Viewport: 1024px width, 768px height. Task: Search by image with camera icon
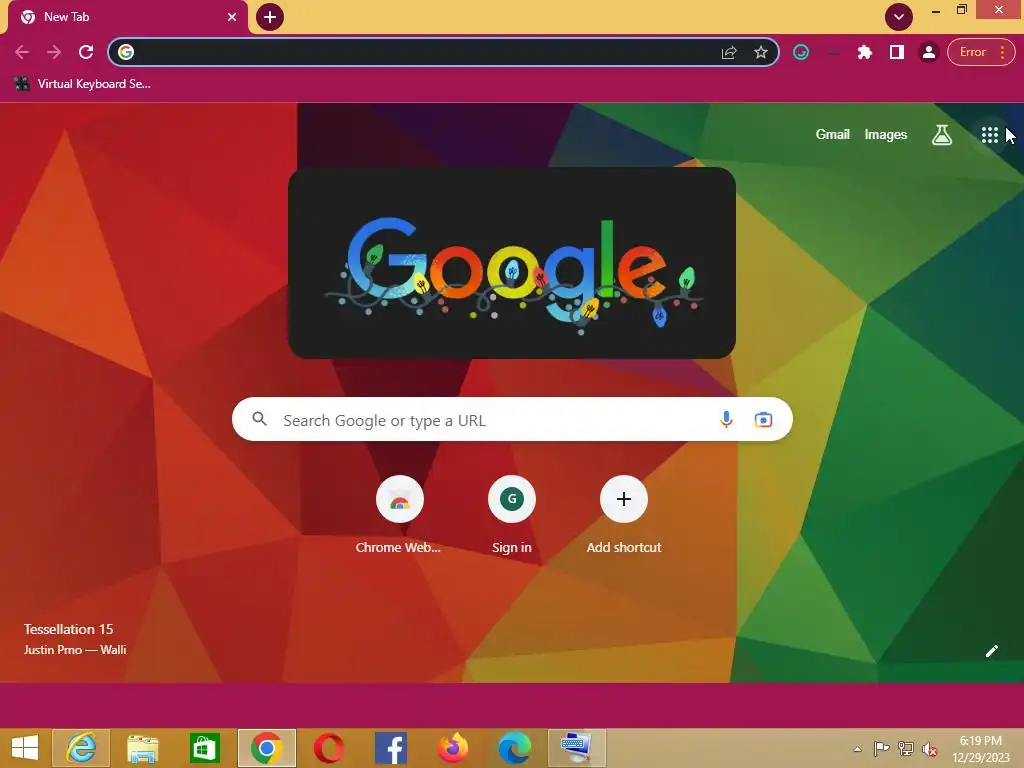[x=763, y=419]
